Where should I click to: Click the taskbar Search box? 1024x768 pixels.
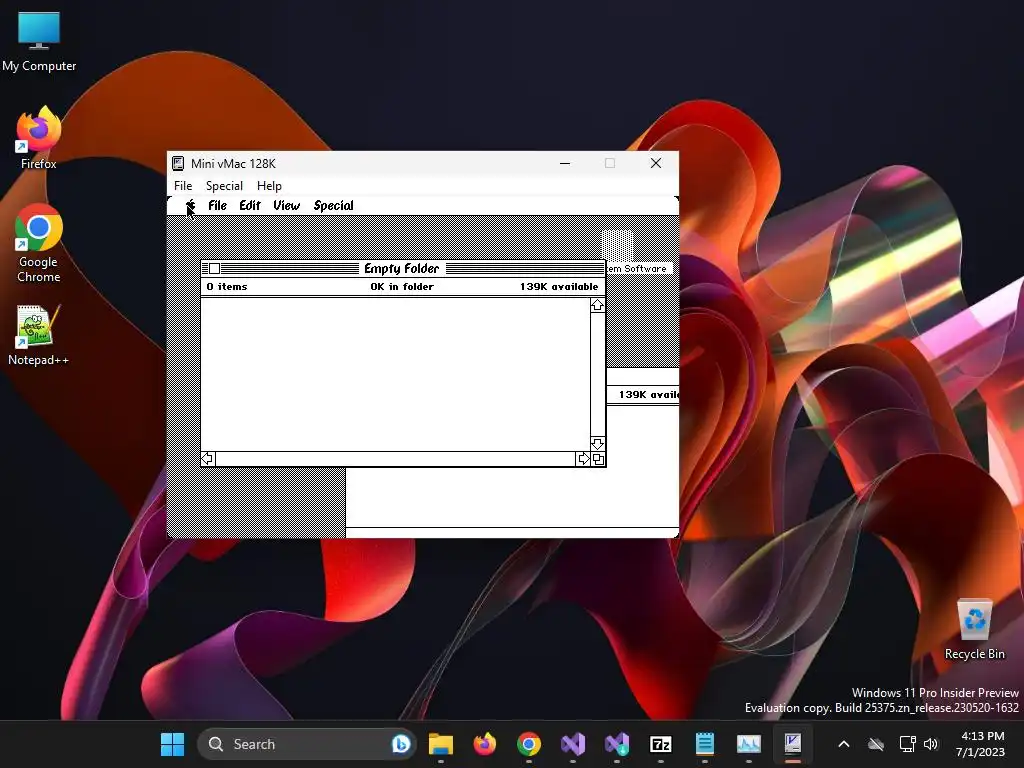point(306,744)
